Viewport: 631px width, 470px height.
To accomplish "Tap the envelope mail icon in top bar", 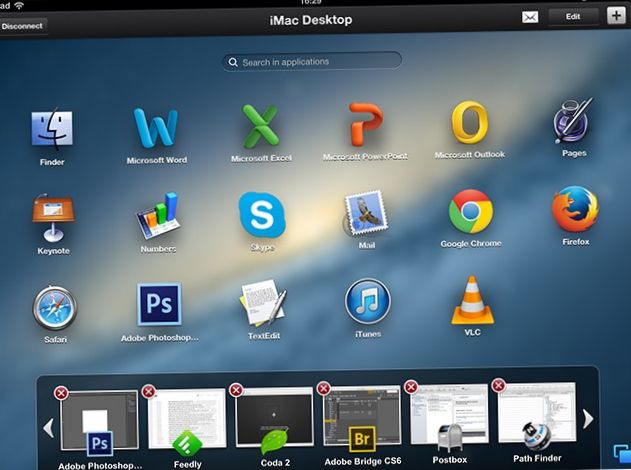I will pyautogui.click(x=530, y=17).
